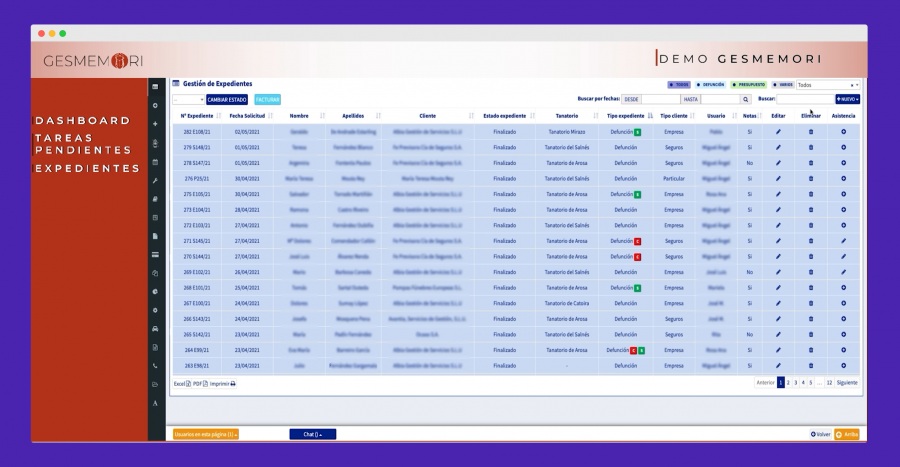Image resolution: width=900 pixels, height=467 pixels.
Task: Delete expediente 264 E99/21 with trash icon
Action: [811, 350]
